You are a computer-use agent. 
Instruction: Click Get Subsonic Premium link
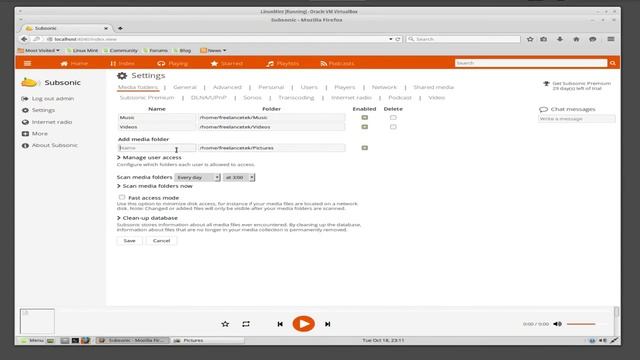click(x=581, y=83)
